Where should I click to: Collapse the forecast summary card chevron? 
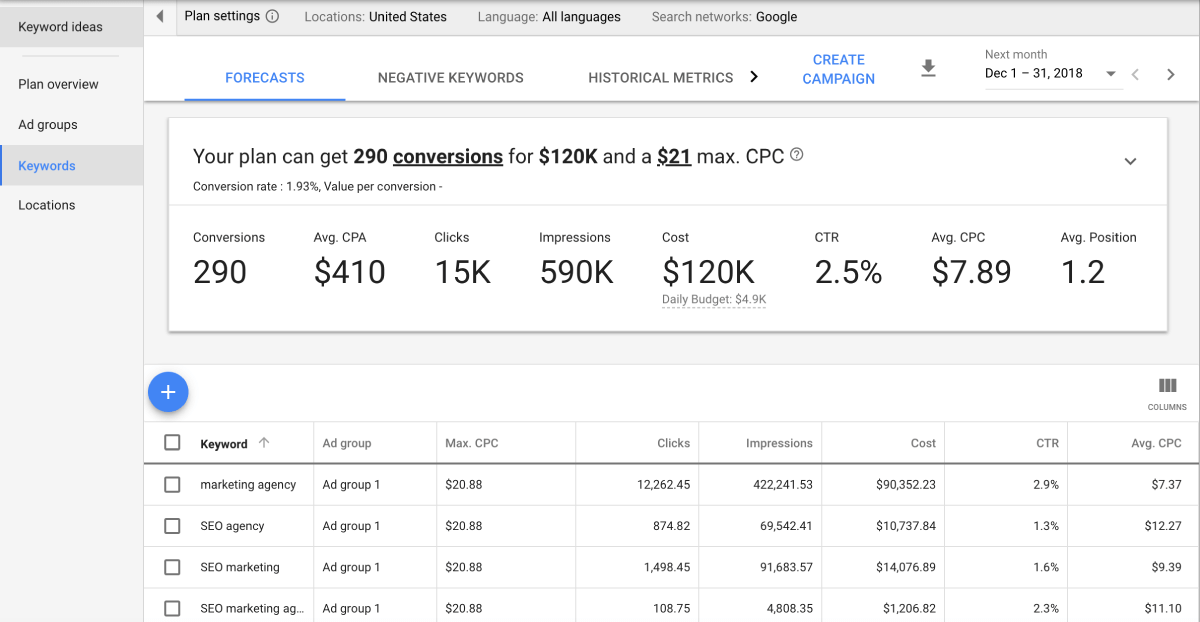coord(1131,160)
